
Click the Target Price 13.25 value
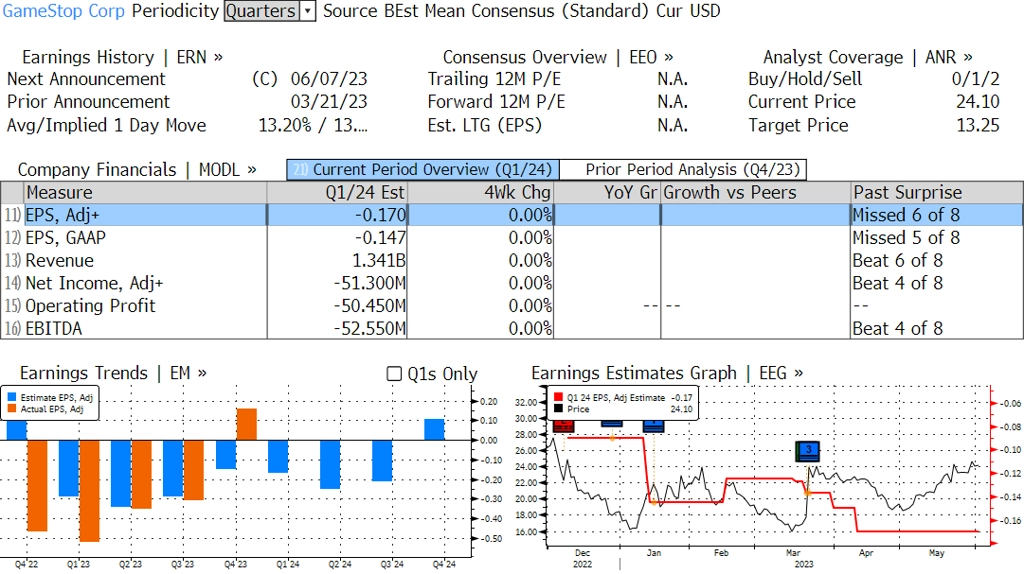point(978,125)
